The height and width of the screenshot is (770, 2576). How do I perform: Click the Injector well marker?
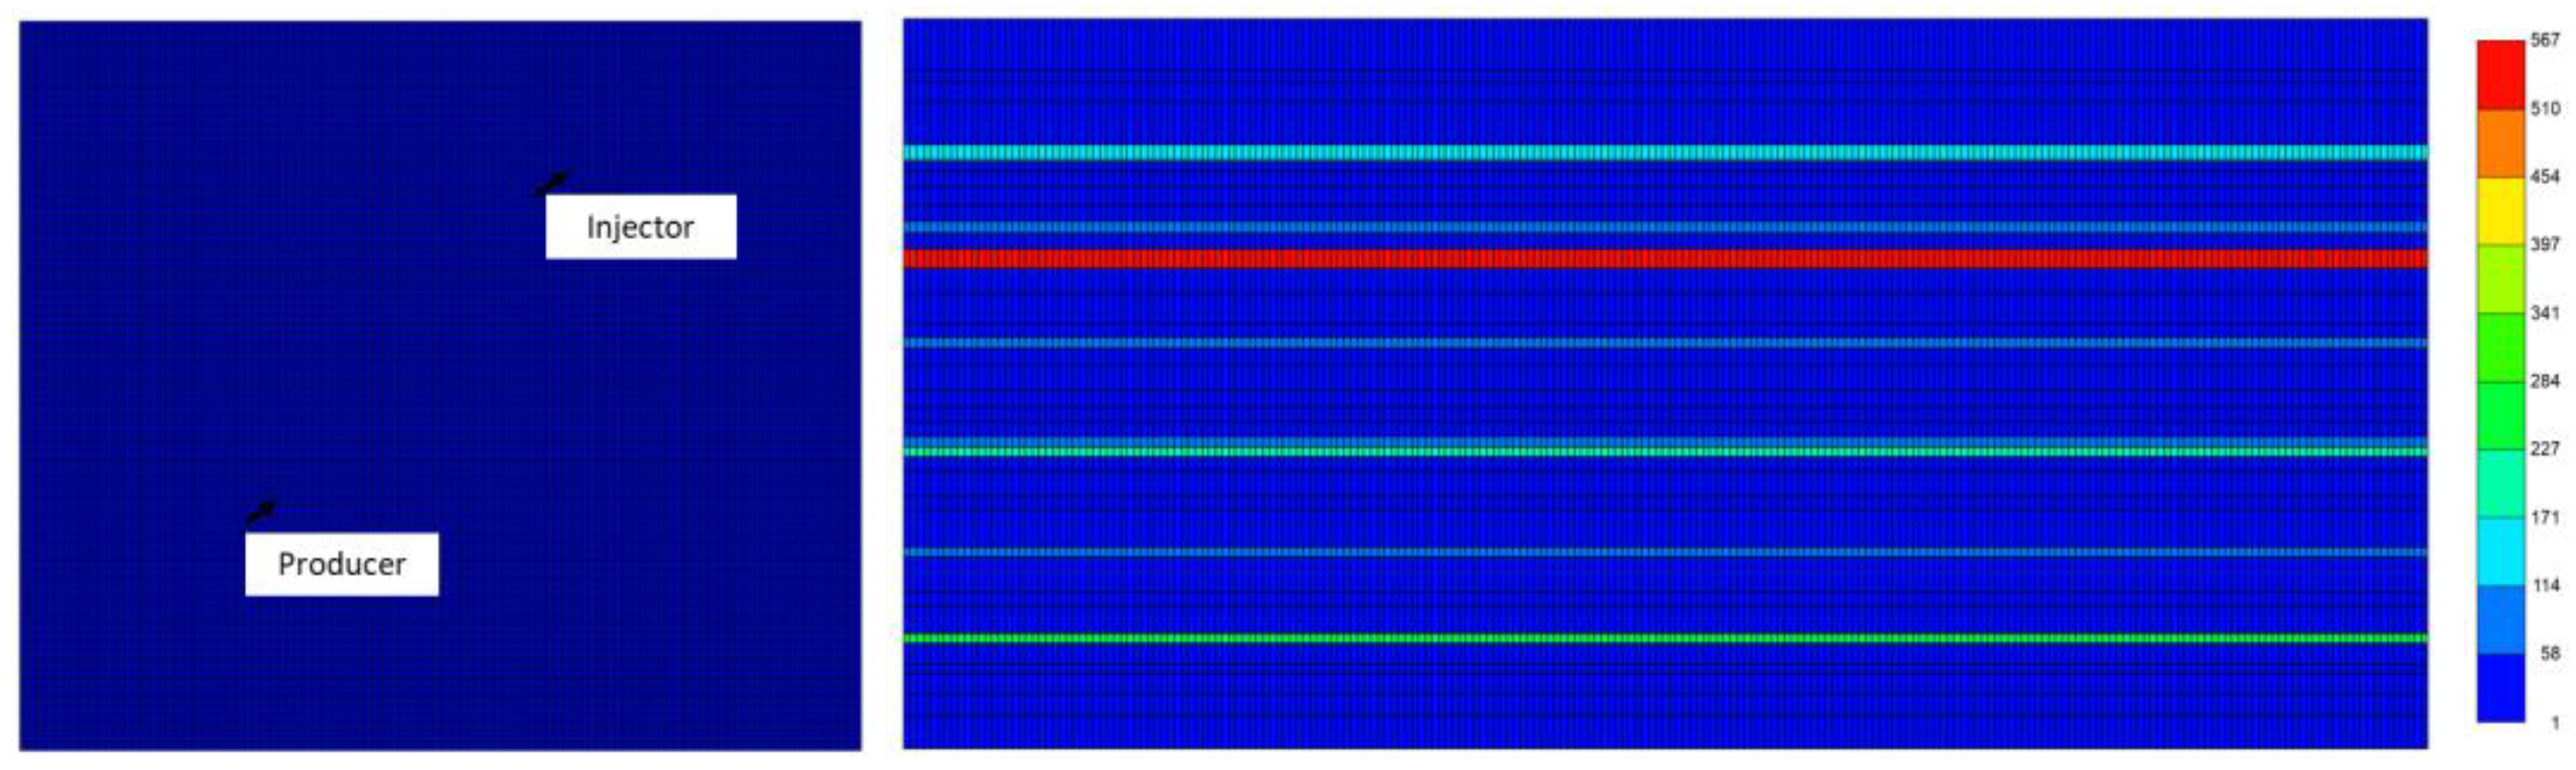click(552, 183)
